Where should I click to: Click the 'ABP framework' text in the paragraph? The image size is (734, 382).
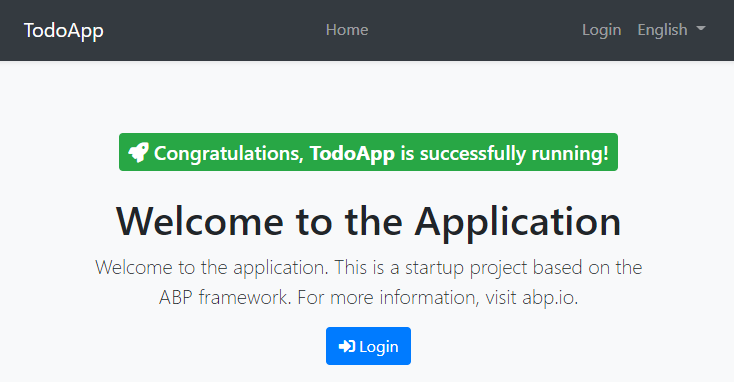[225, 298]
